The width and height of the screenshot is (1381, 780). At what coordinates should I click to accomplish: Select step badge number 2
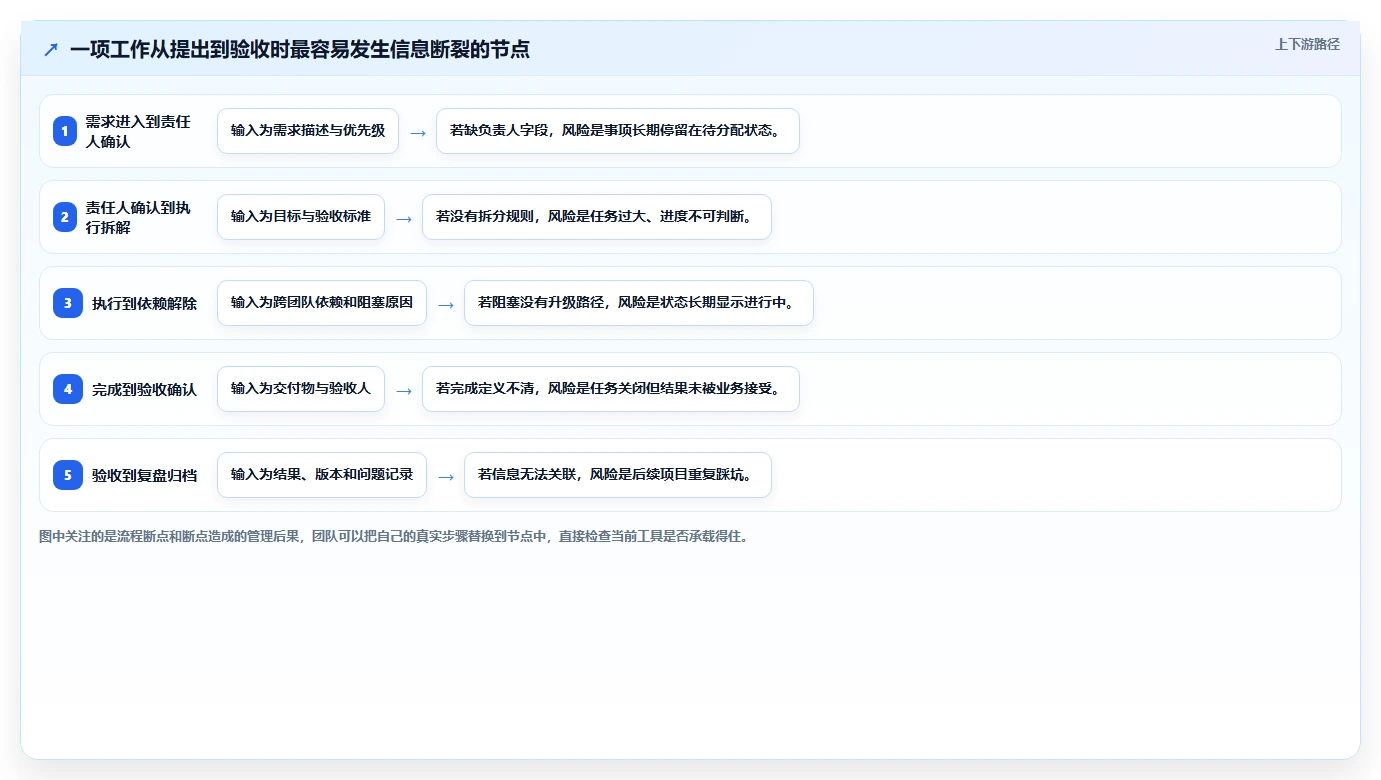click(65, 217)
